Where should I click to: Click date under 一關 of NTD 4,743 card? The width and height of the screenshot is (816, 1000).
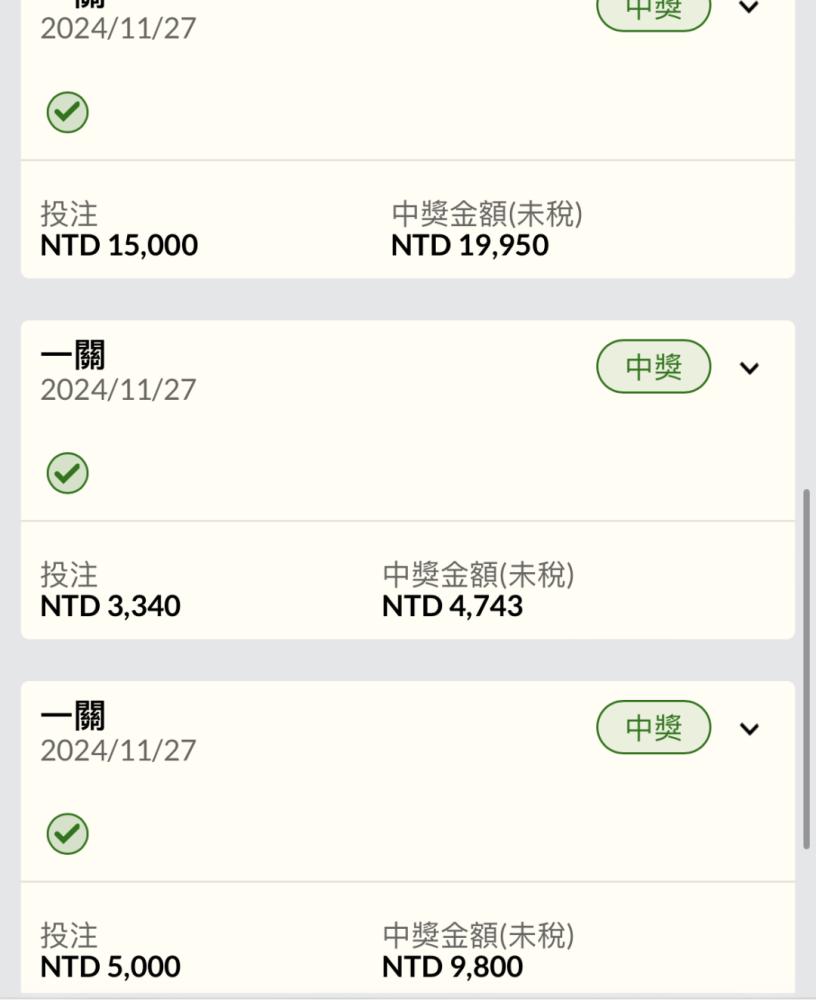(x=118, y=390)
